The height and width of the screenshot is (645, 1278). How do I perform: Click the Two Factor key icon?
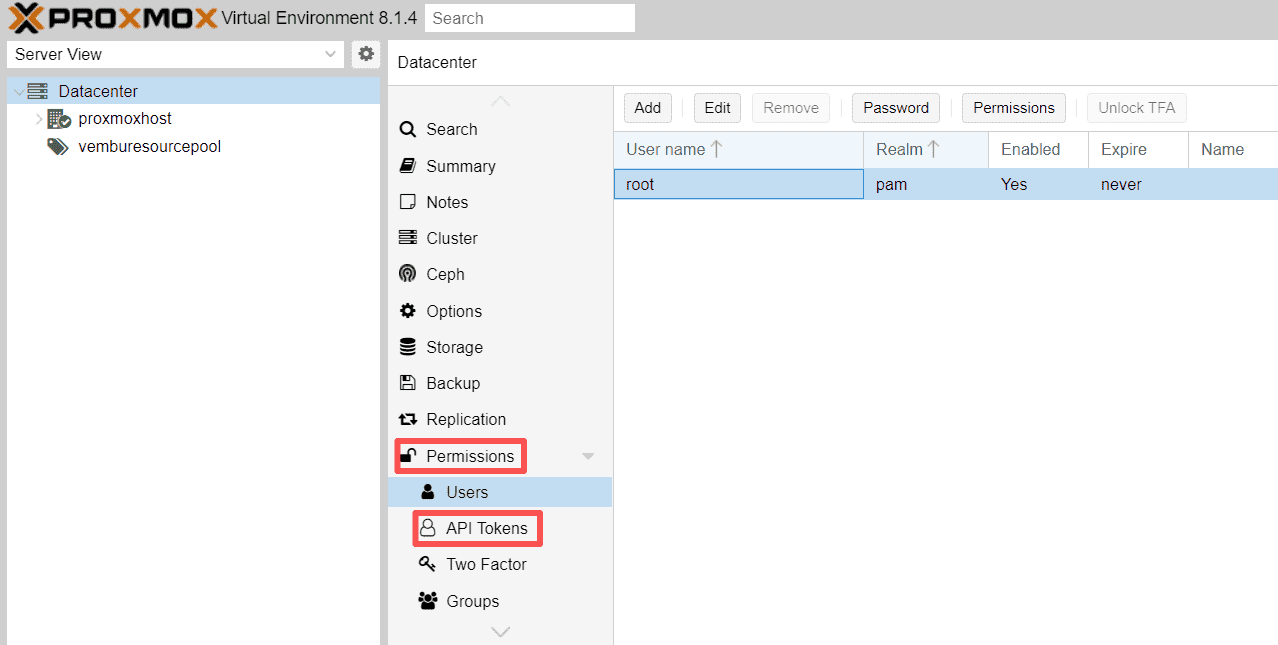[428, 564]
